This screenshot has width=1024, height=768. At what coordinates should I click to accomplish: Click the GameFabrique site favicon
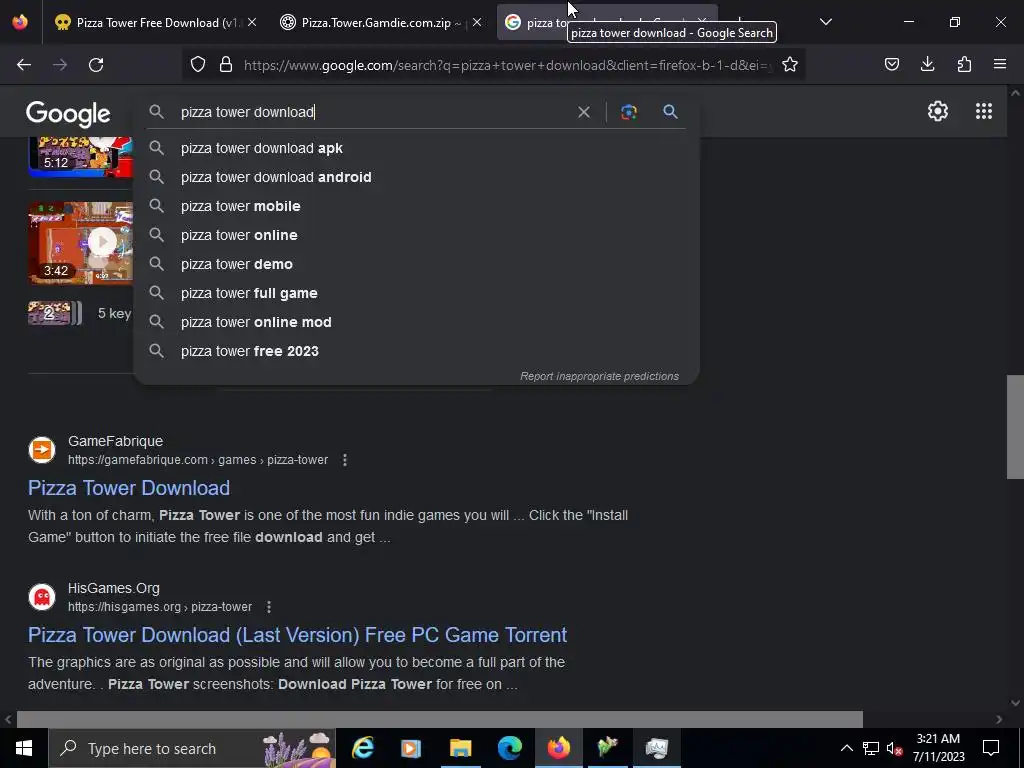(x=42, y=450)
